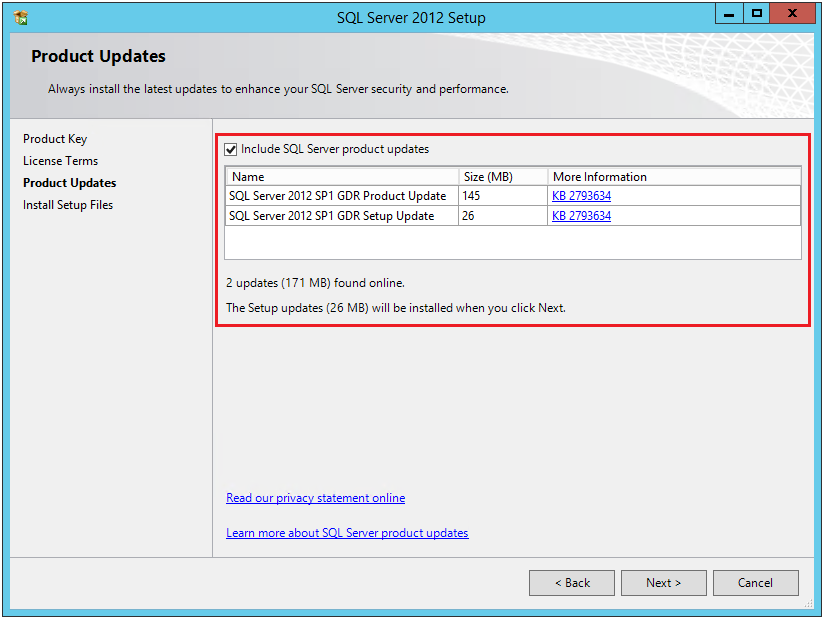The height and width of the screenshot is (619, 824).
Task: Click the Next button
Action: (664, 583)
